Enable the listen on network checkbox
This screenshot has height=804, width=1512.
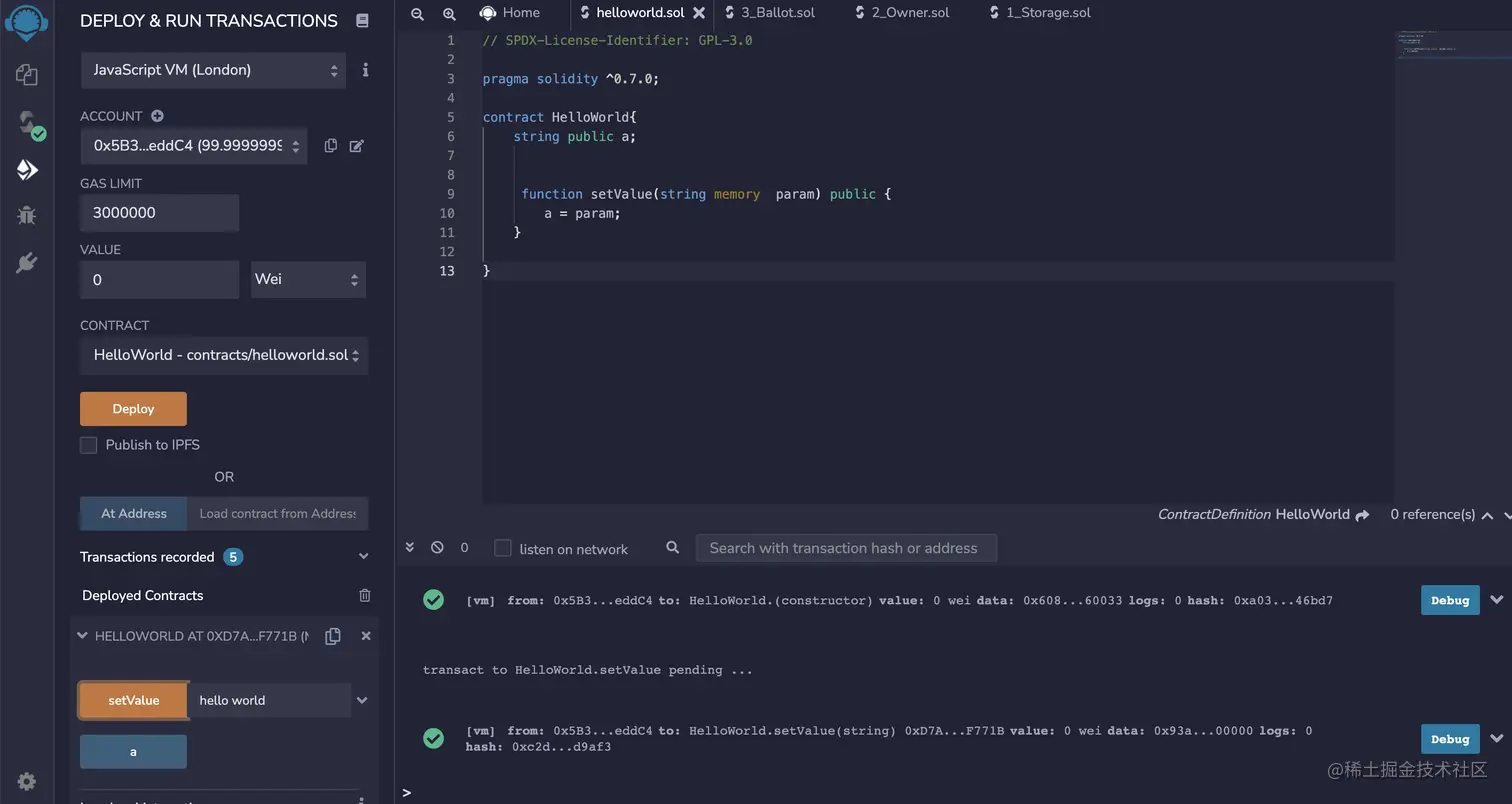point(503,548)
